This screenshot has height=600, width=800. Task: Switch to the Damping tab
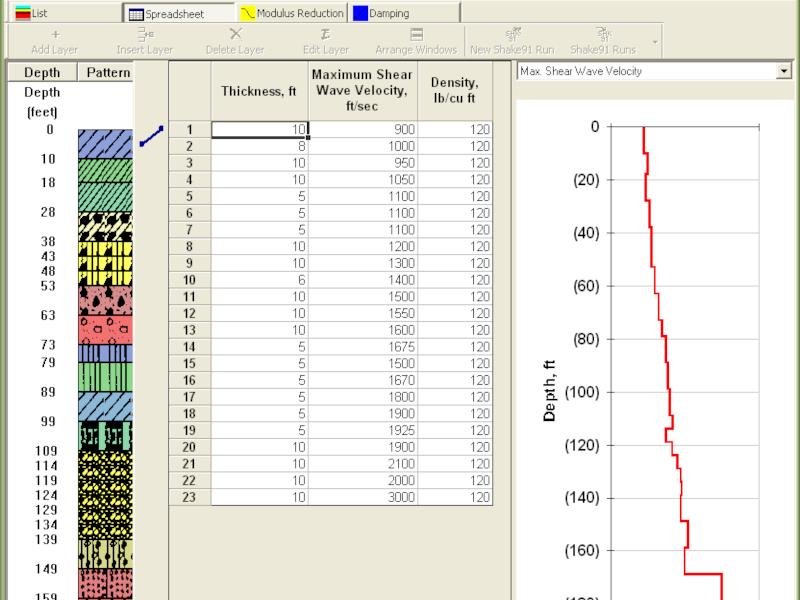point(405,13)
